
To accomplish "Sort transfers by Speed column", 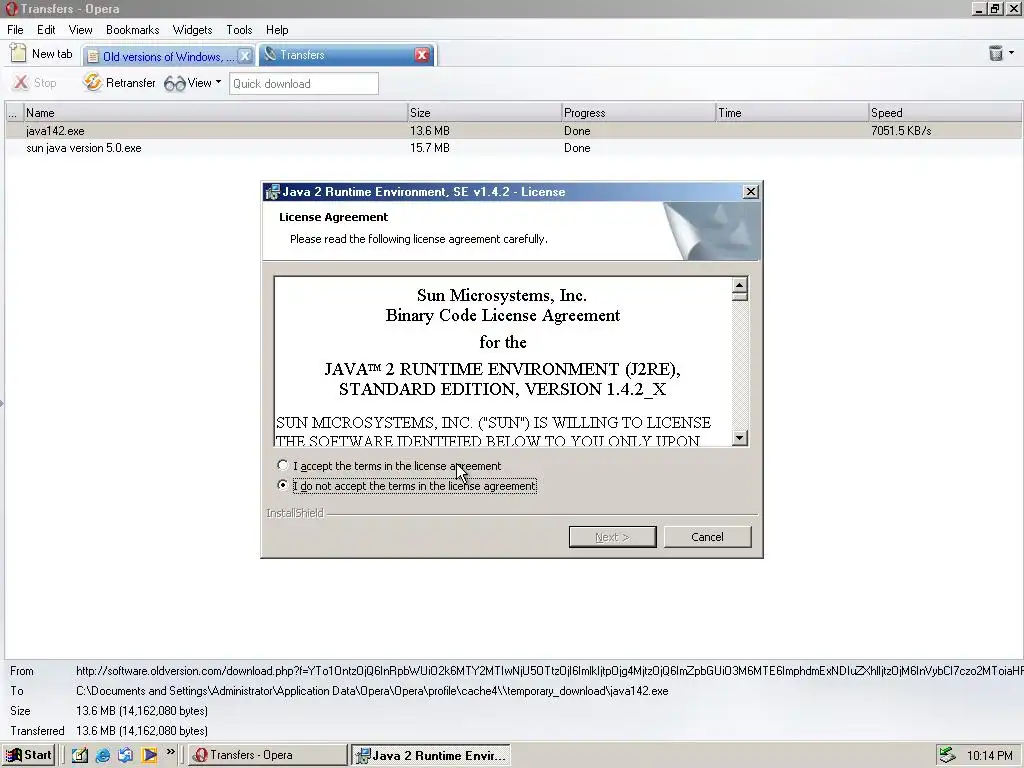I will [x=945, y=112].
